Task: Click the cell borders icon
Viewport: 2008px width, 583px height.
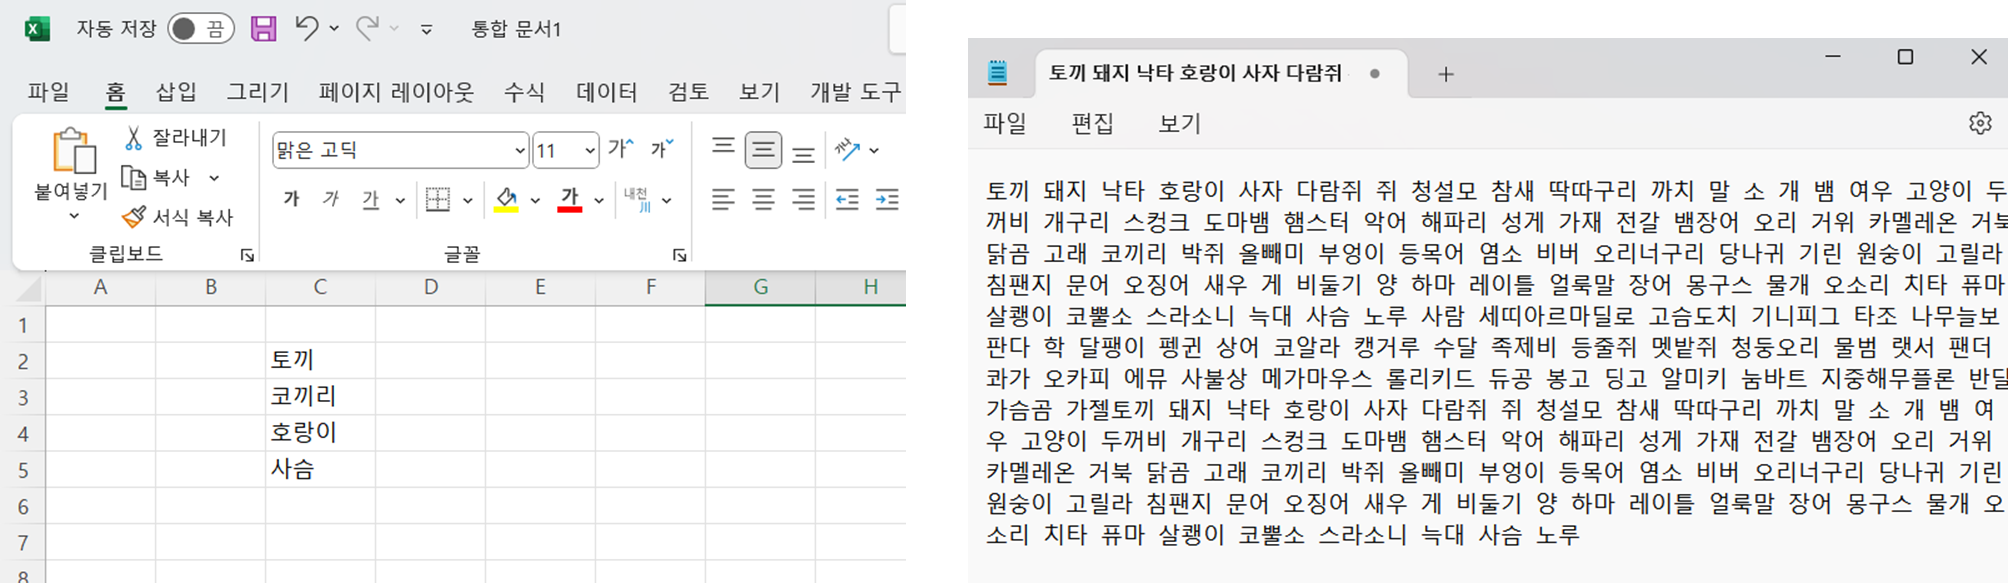Action: click(438, 199)
